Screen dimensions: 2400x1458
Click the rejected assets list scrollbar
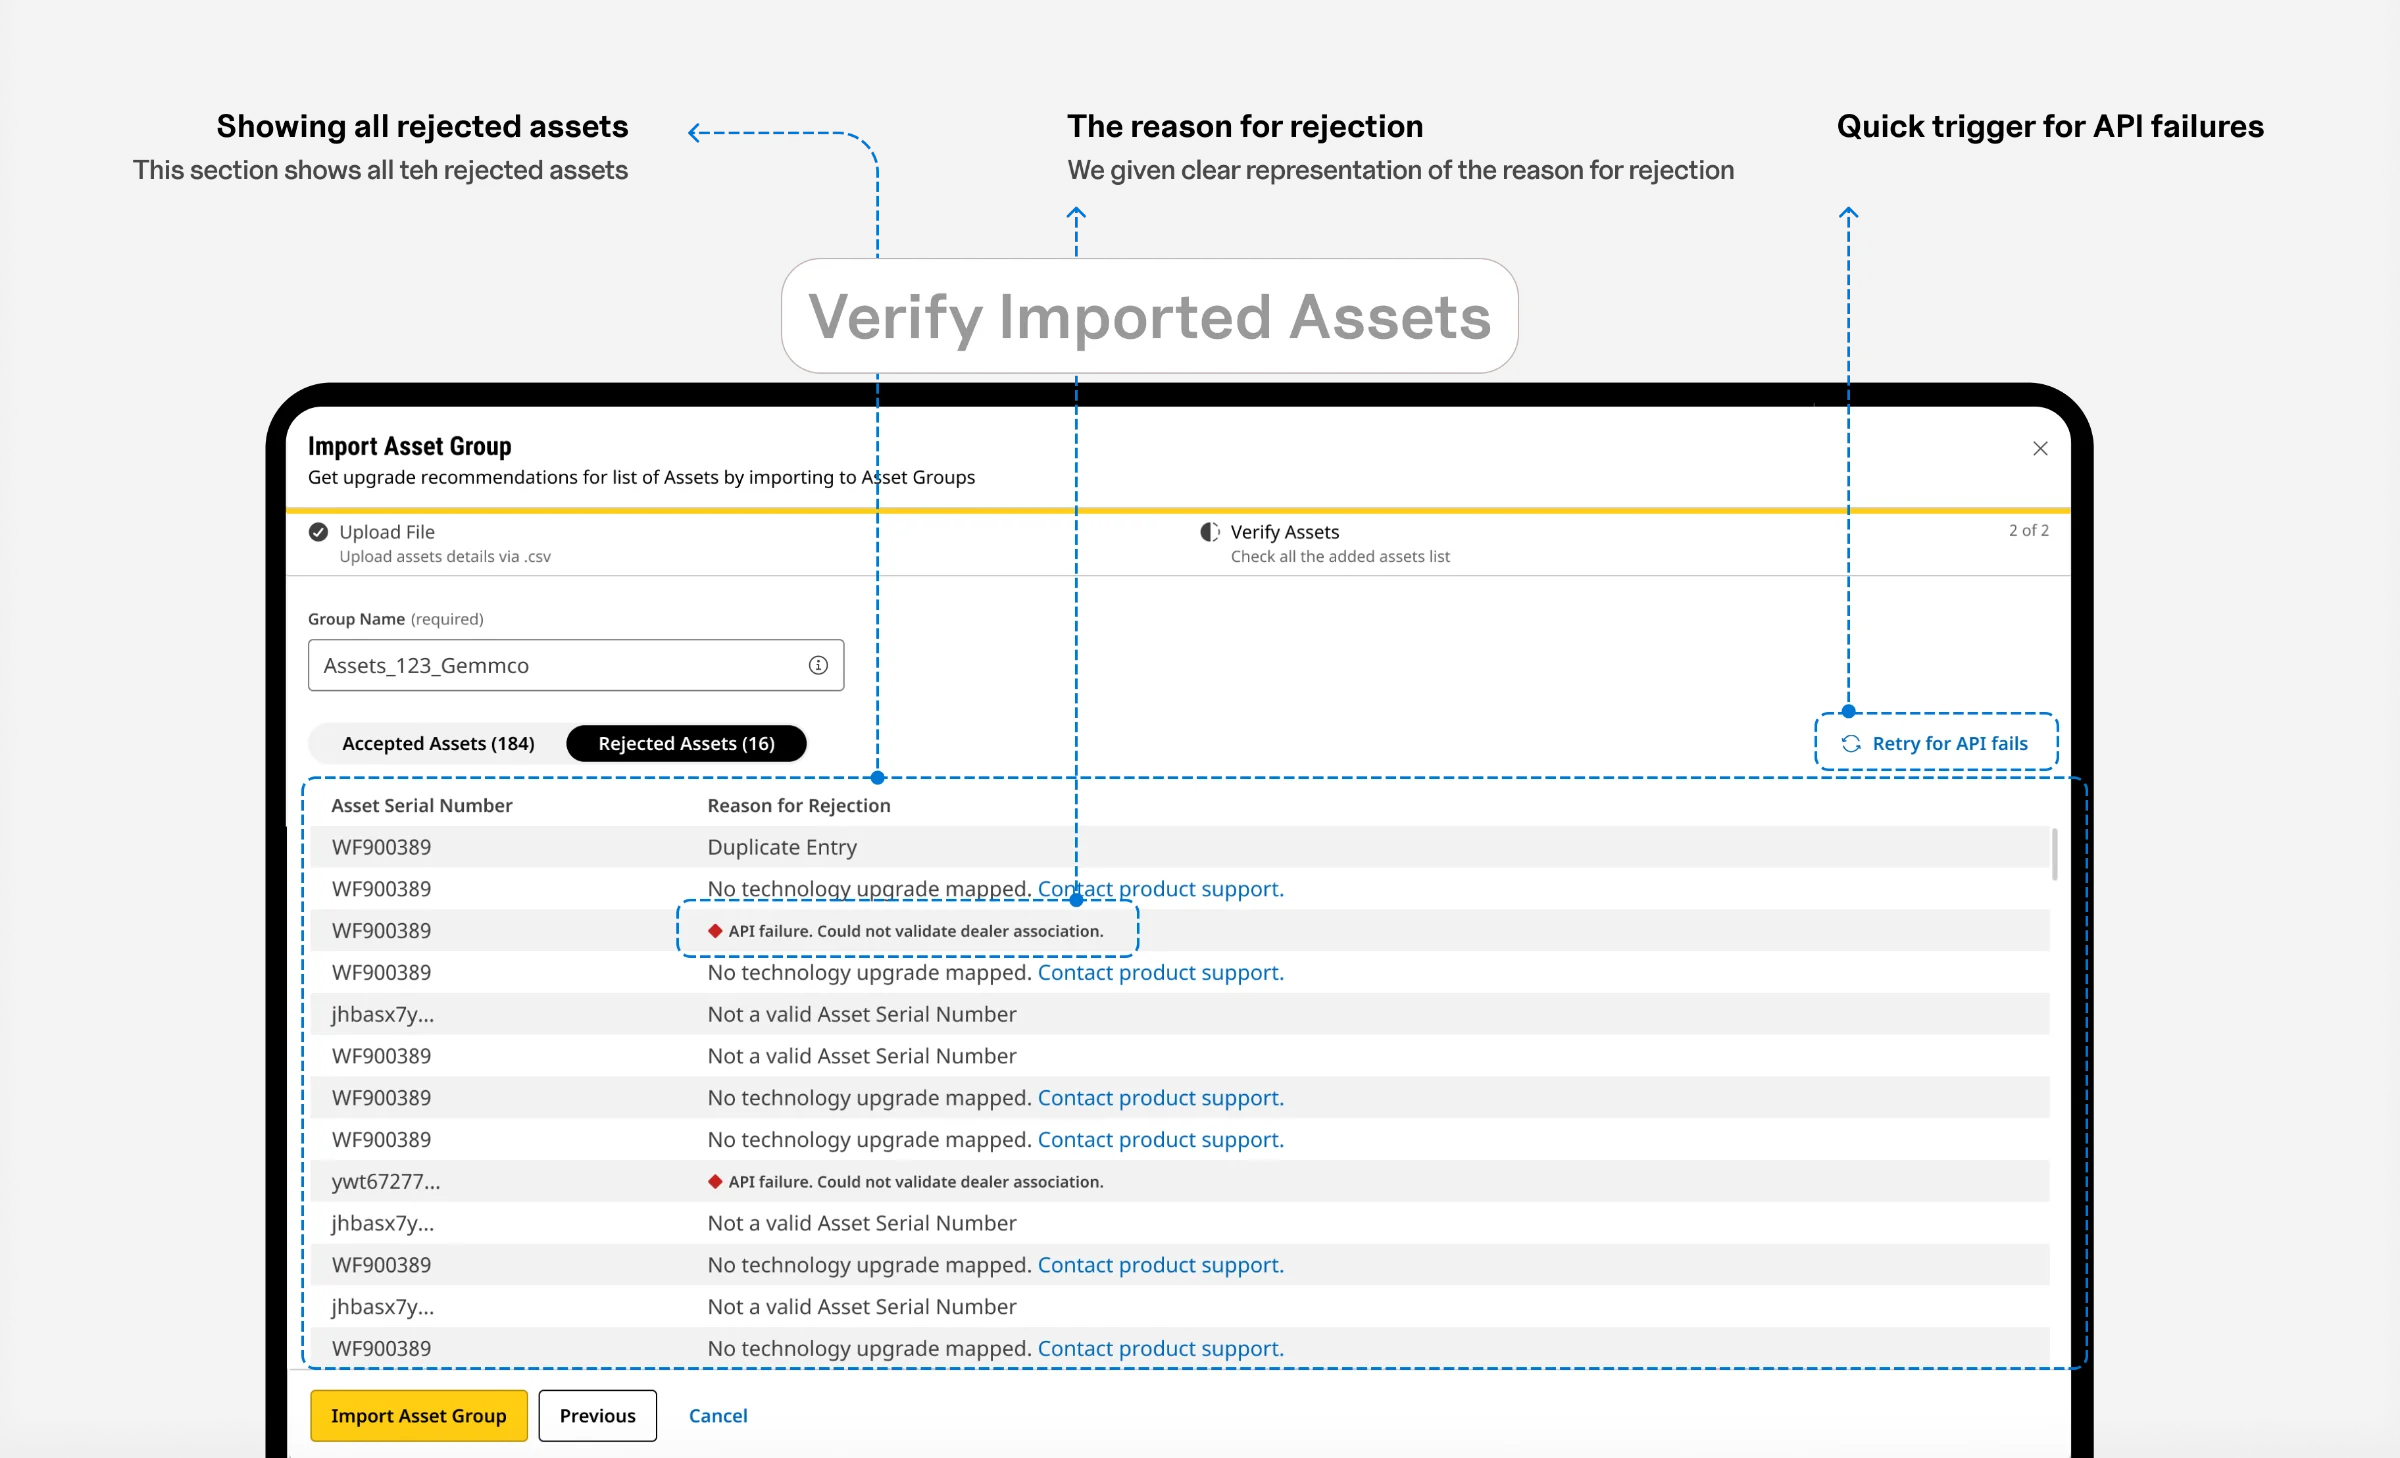[2054, 854]
